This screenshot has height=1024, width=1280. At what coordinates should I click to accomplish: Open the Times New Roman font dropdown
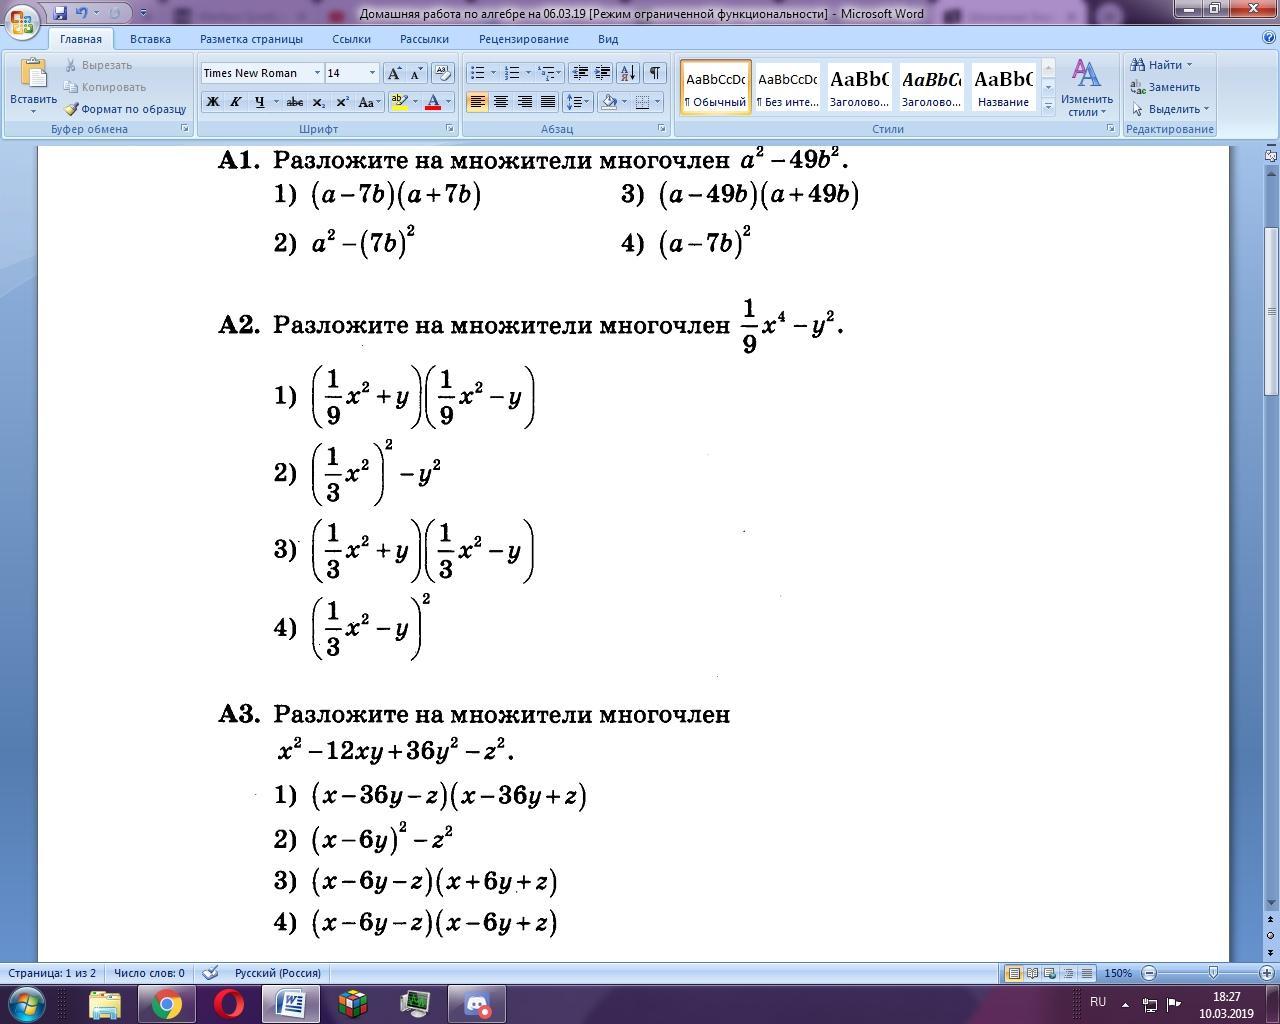click(317, 73)
